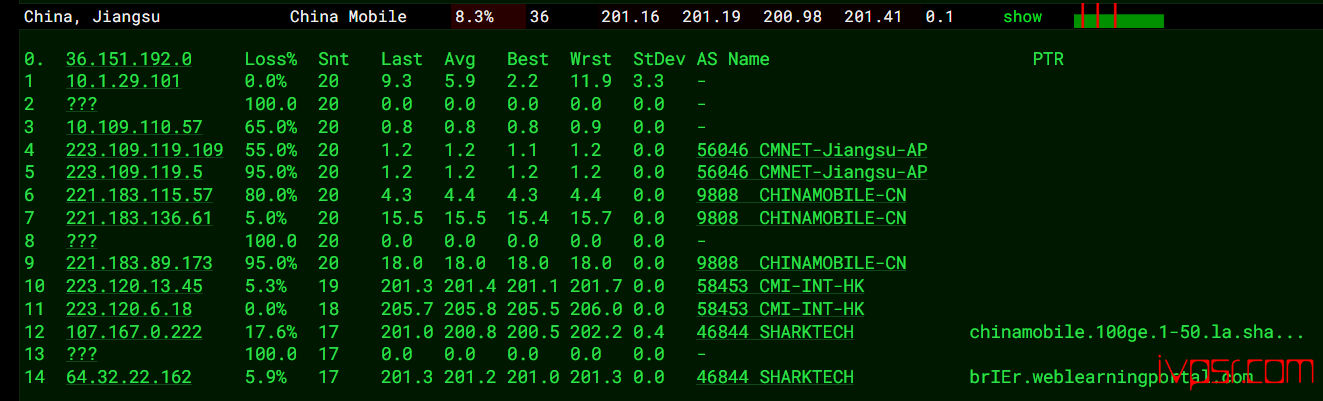Open the hop 7 IP 221.183.136.61

[x=139, y=218]
